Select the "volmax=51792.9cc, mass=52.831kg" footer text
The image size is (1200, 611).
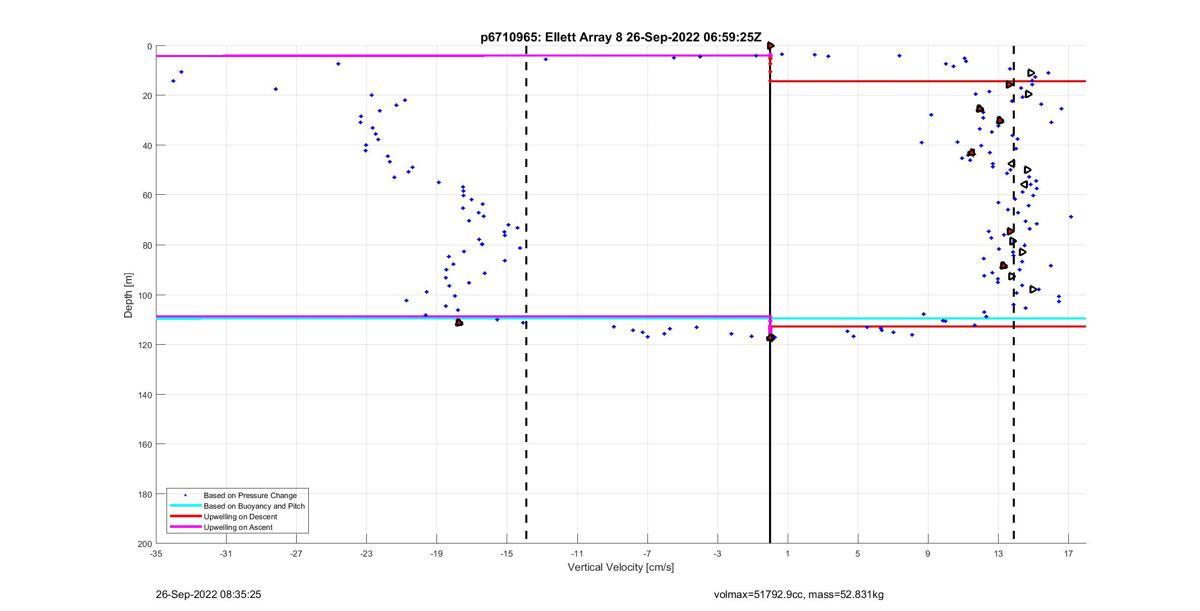[x=799, y=595]
